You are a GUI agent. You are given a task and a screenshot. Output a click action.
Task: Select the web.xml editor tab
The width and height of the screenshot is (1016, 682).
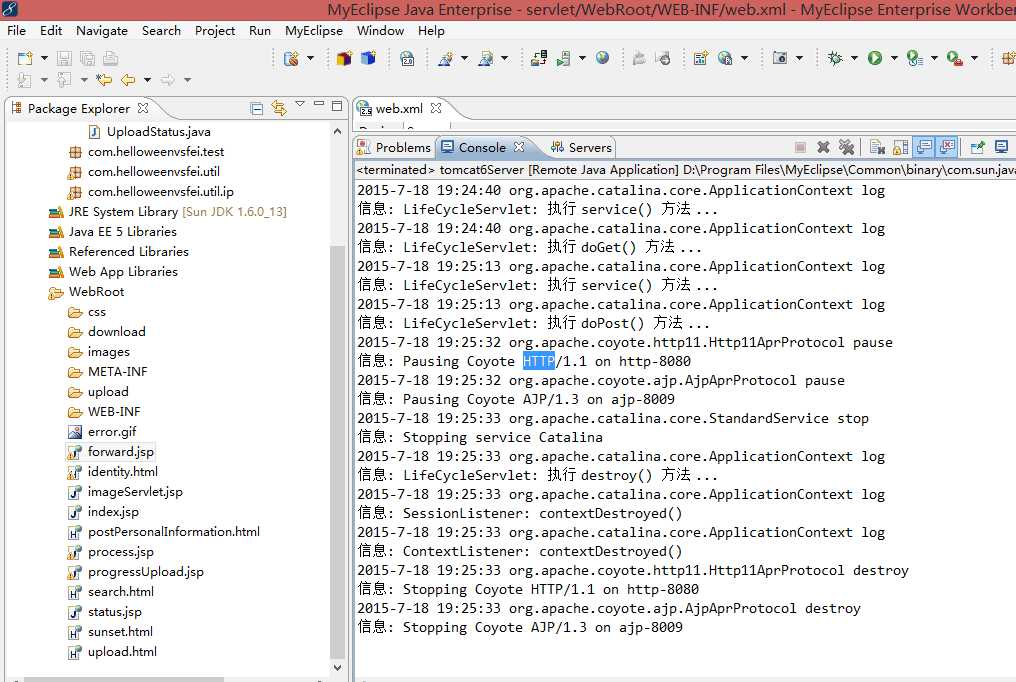pyautogui.click(x=399, y=109)
